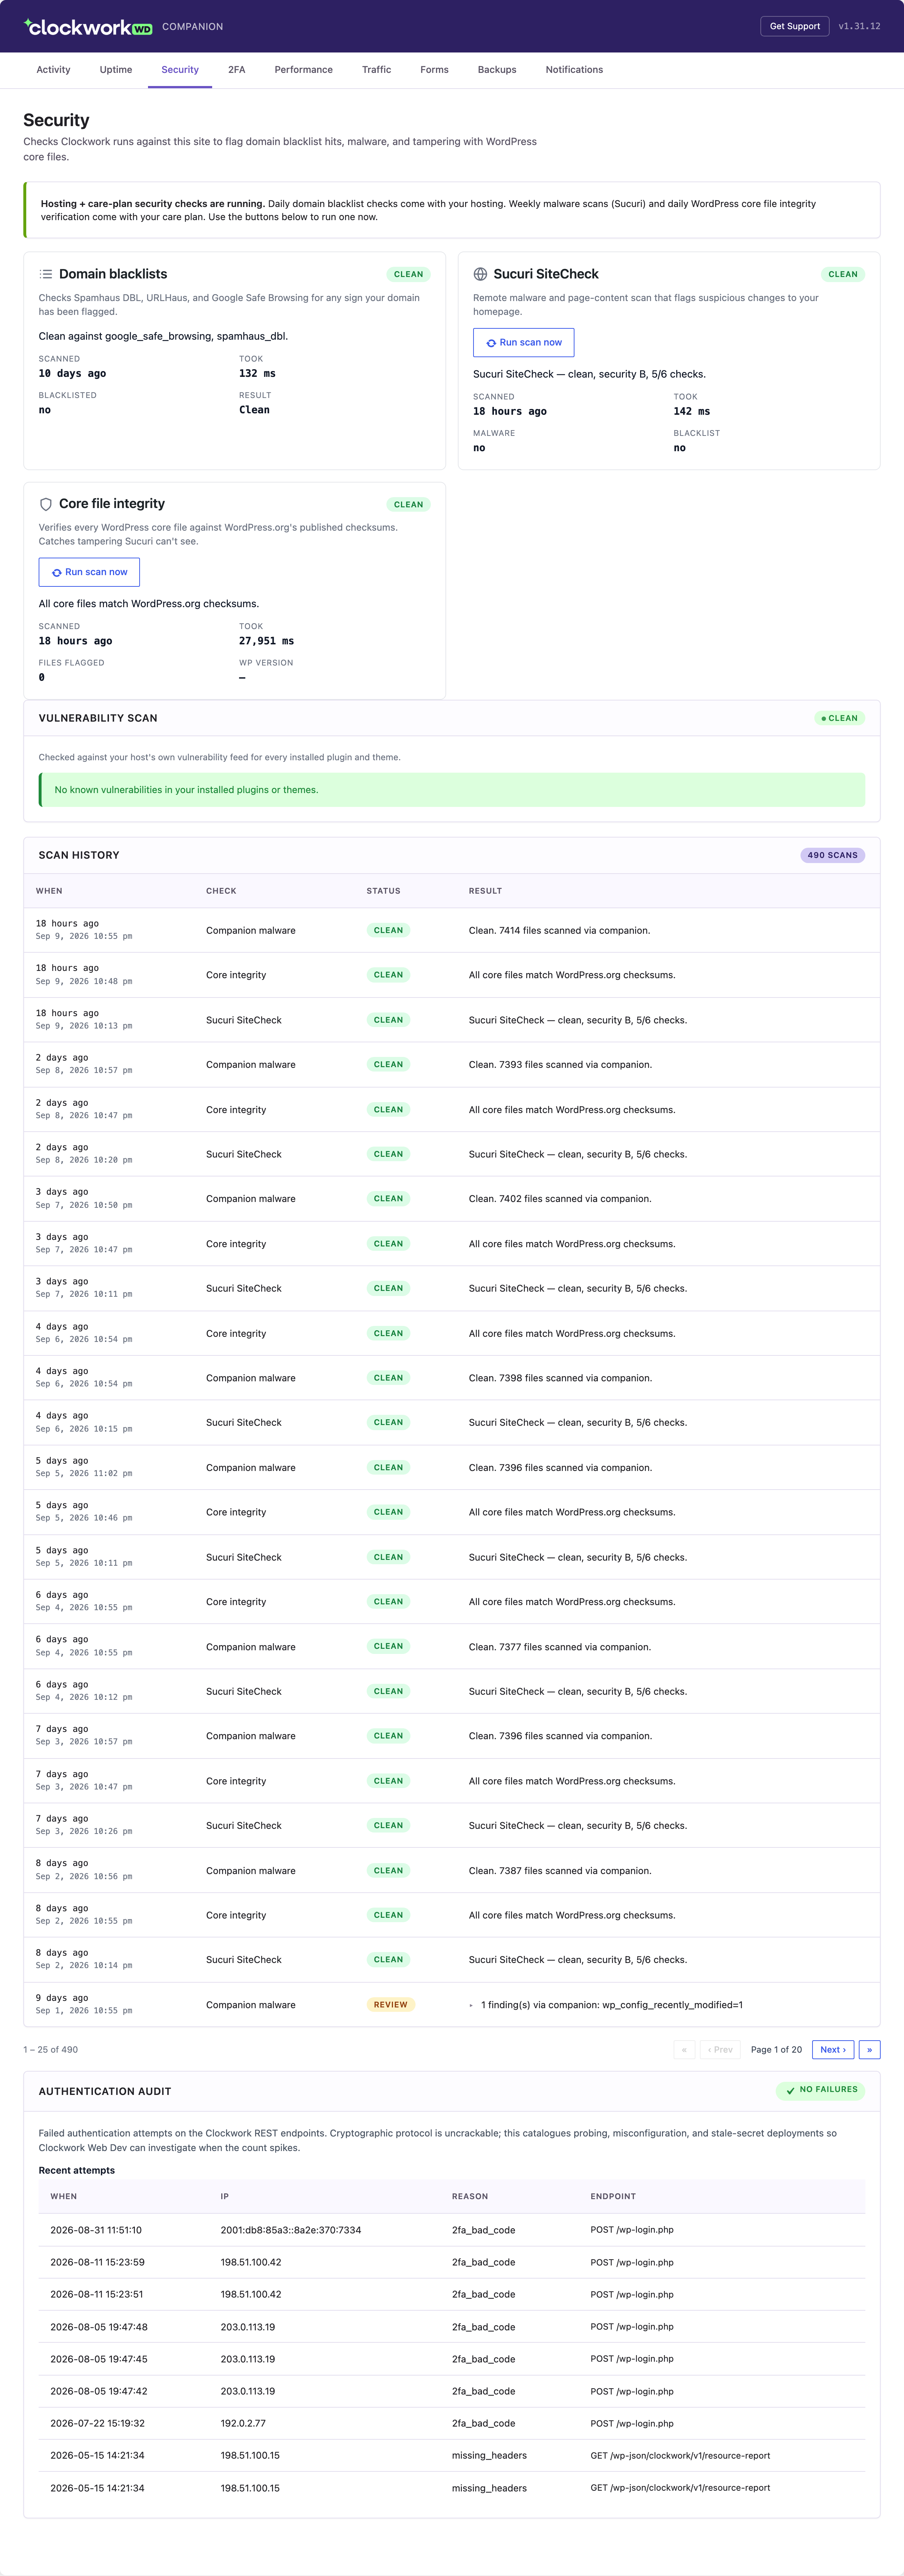
Task: Run Sucuri SiteCheck scan now
Action: point(524,342)
